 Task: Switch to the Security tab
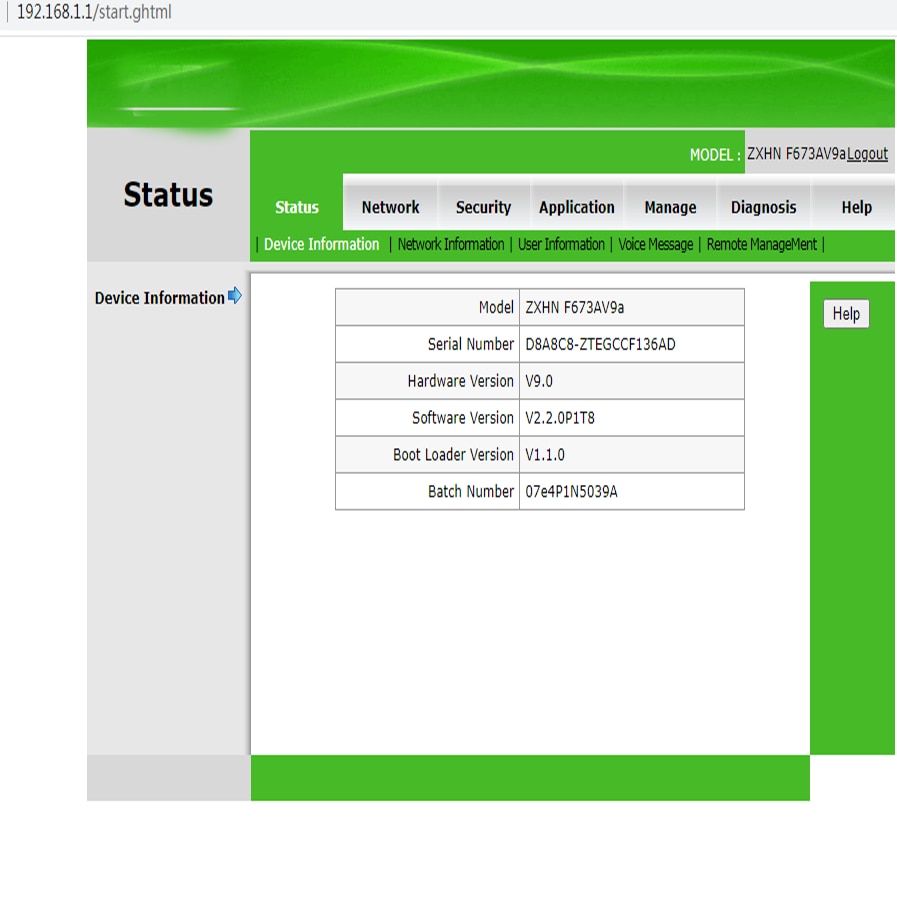click(x=483, y=207)
